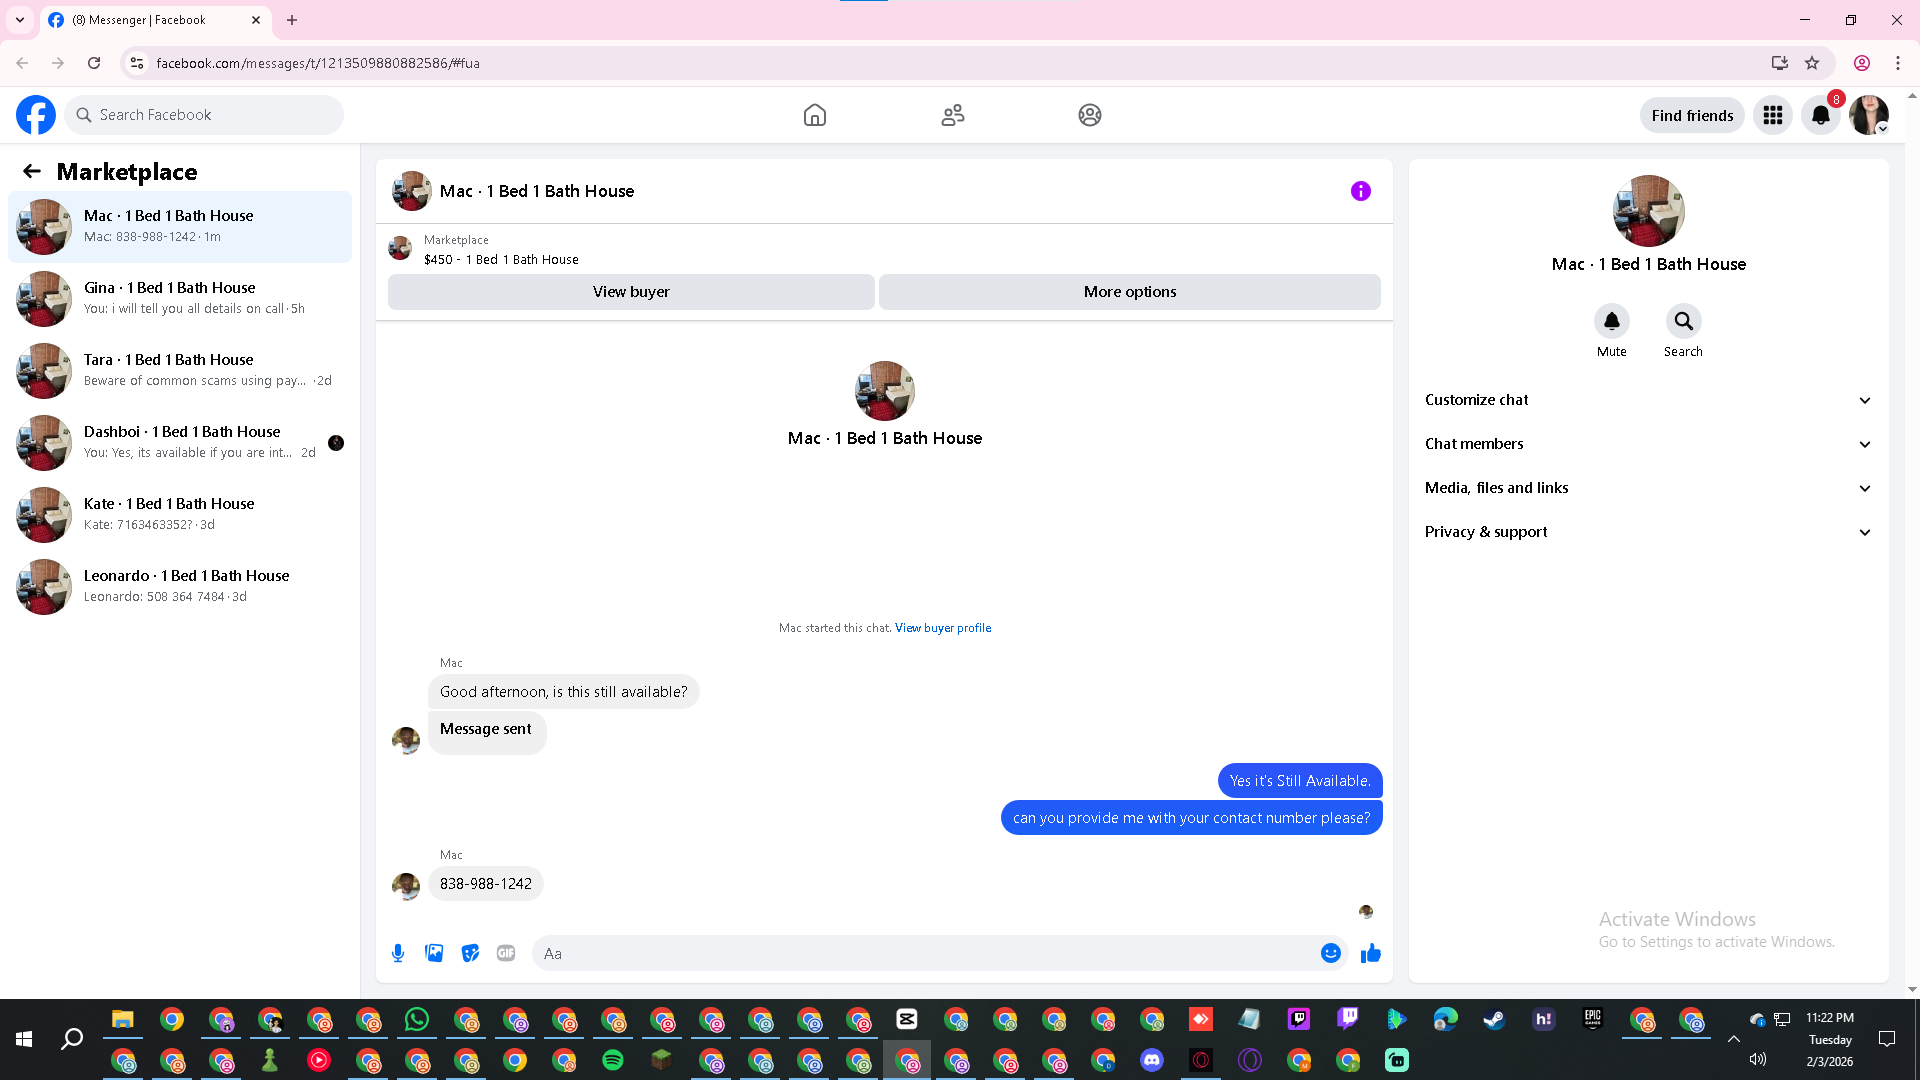
Task: Send a thumbs-up like
Action: click(x=1370, y=953)
